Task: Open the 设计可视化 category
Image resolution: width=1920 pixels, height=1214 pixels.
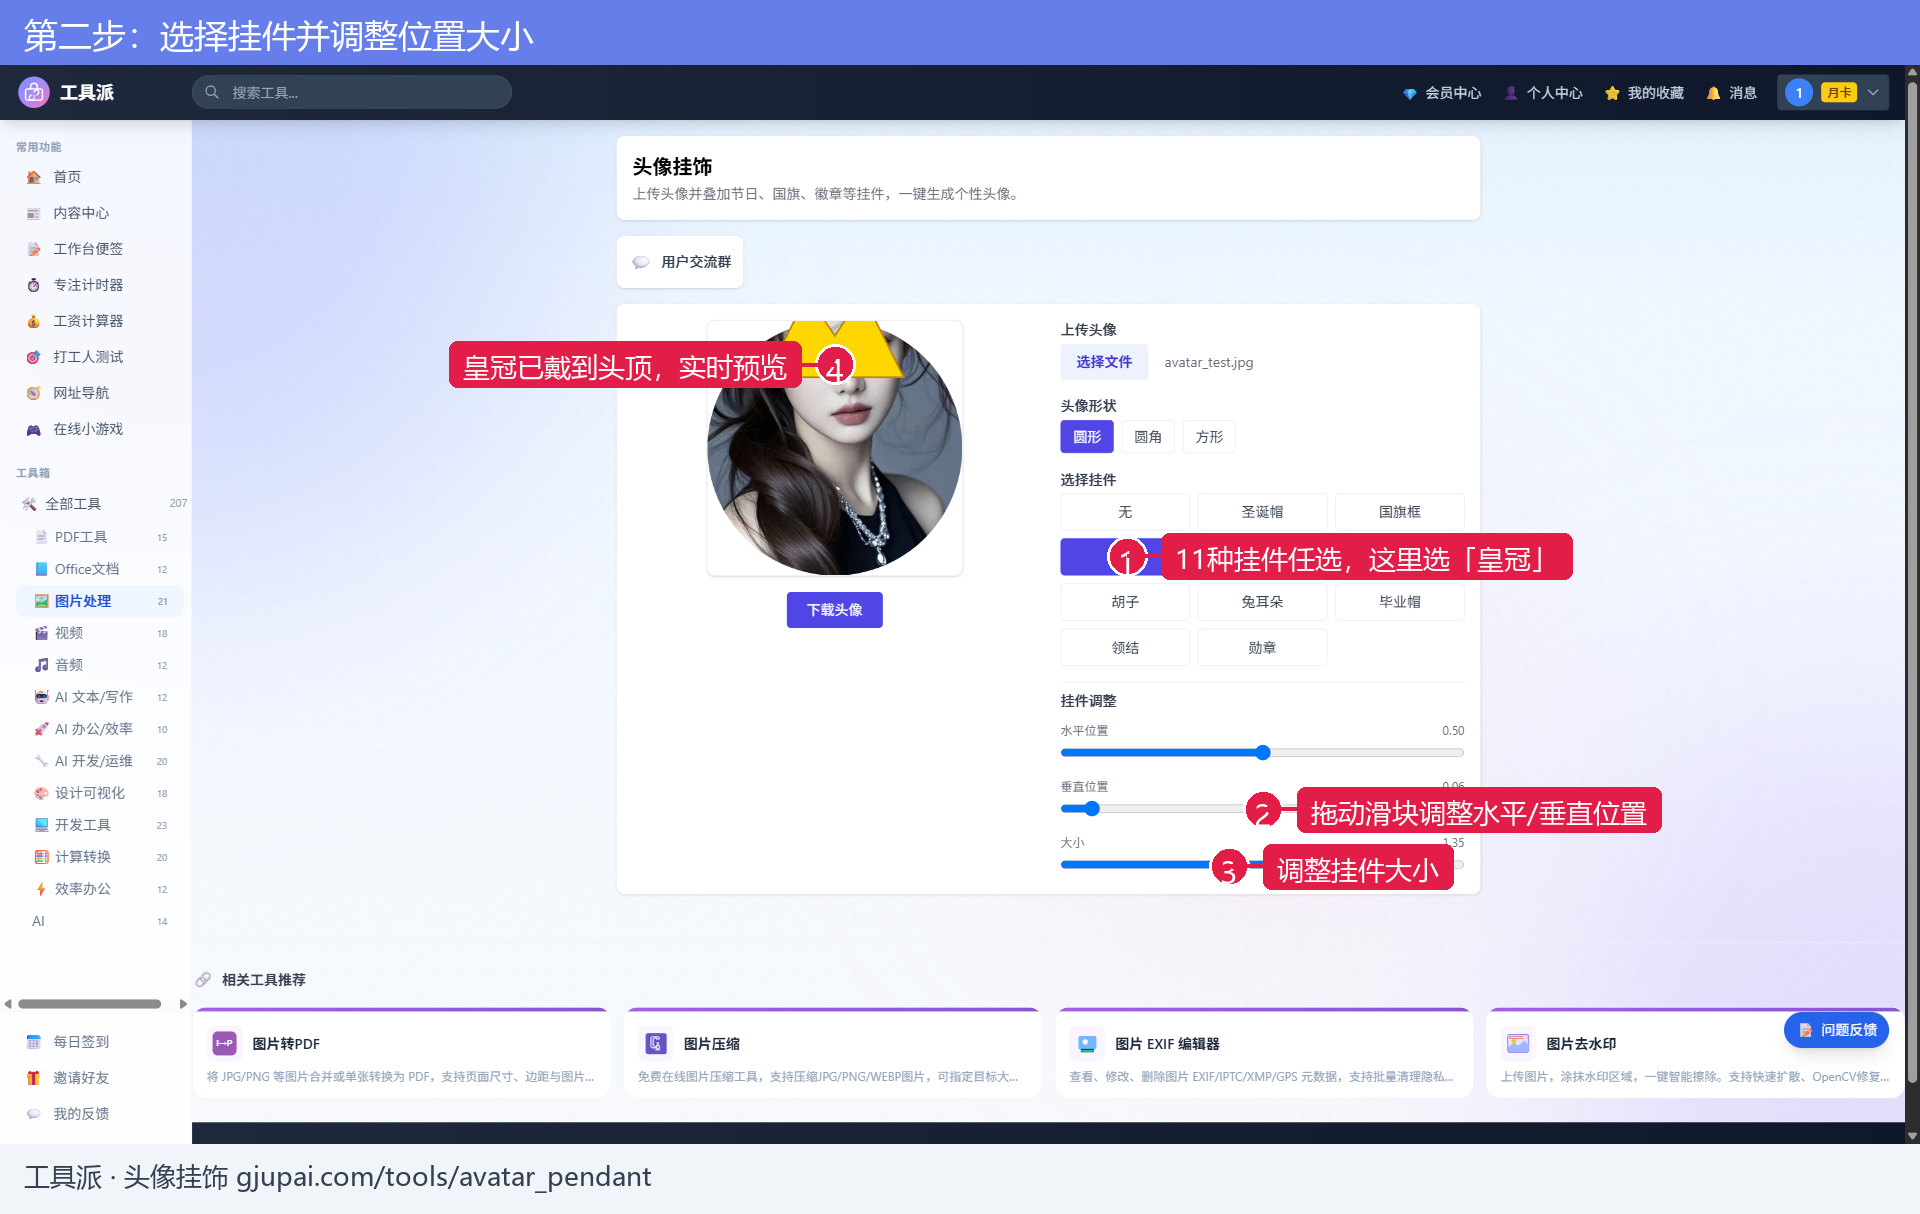Action: [100, 793]
